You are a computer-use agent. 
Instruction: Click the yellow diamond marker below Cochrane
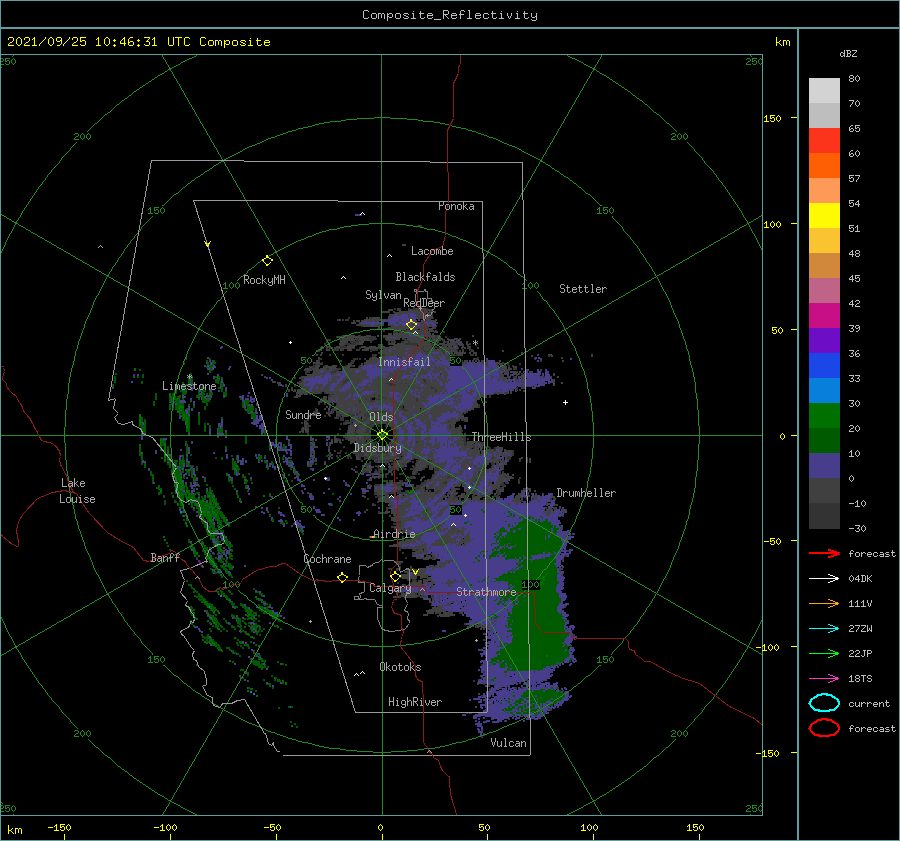click(x=343, y=578)
